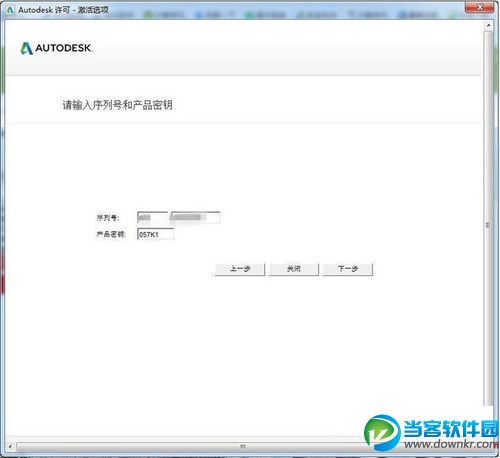Click the 上一步 (Previous) button
Screen dimensions: 500x458
click(x=240, y=269)
